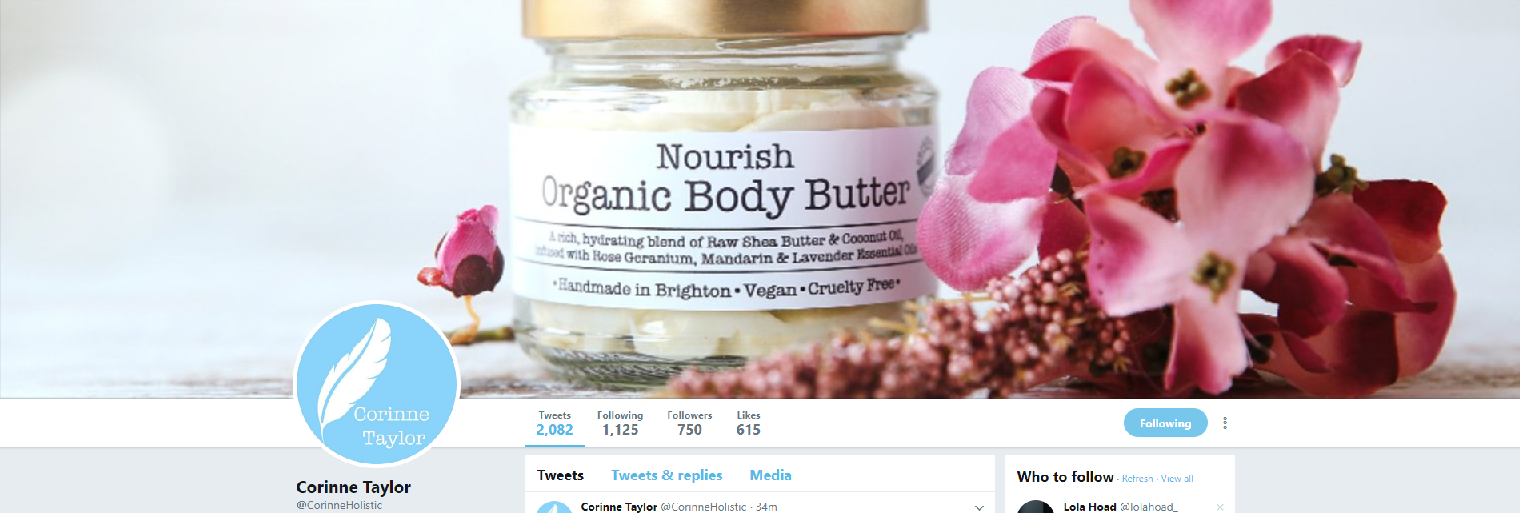
Task: Open the 615 Likes page
Action: click(748, 424)
